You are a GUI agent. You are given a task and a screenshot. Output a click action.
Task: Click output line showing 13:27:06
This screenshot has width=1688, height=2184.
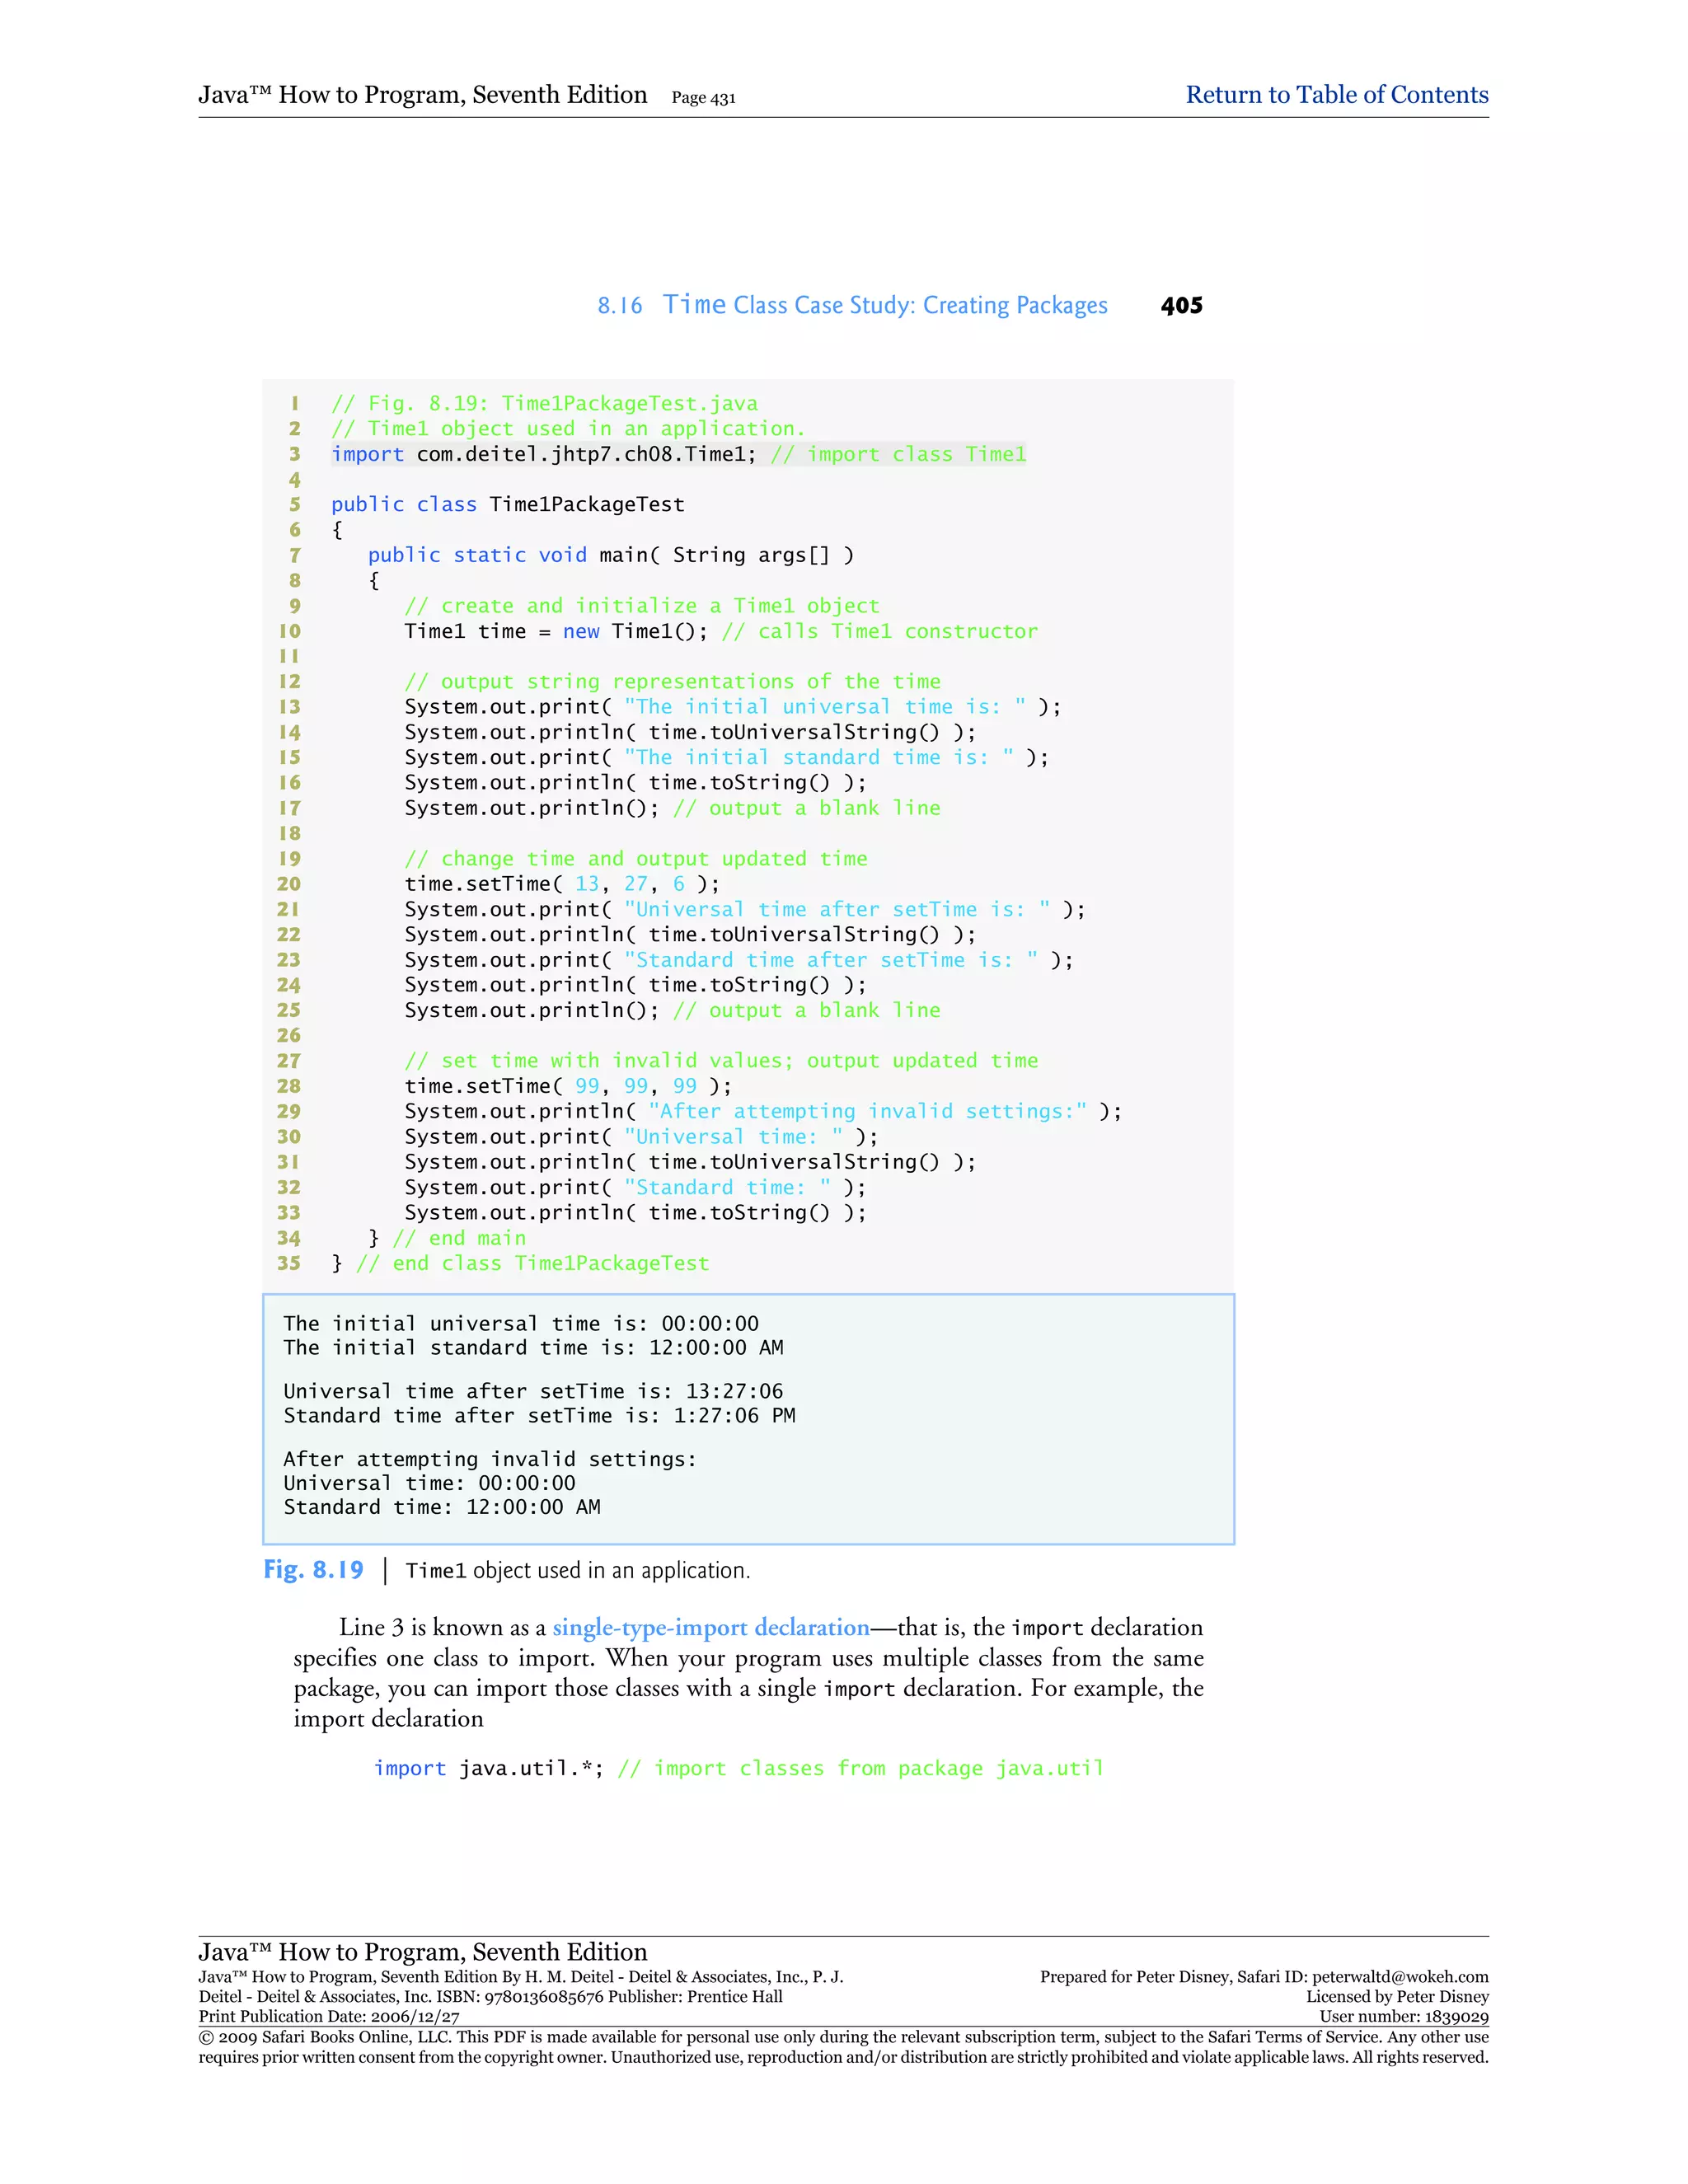tap(533, 1391)
